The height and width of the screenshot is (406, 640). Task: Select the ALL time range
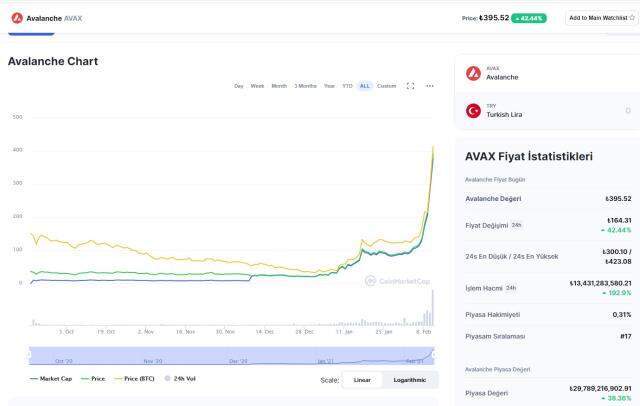[x=364, y=86]
